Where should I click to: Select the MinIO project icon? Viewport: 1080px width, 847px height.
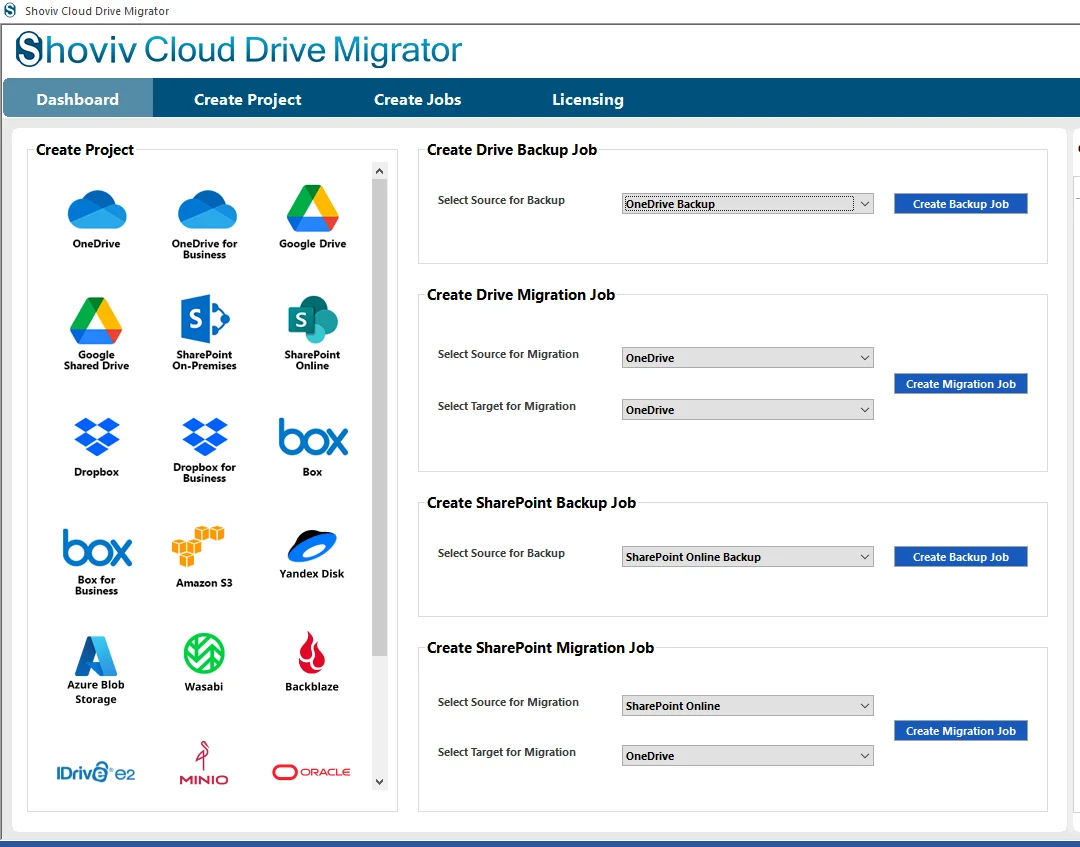pyautogui.click(x=203, y=763)
